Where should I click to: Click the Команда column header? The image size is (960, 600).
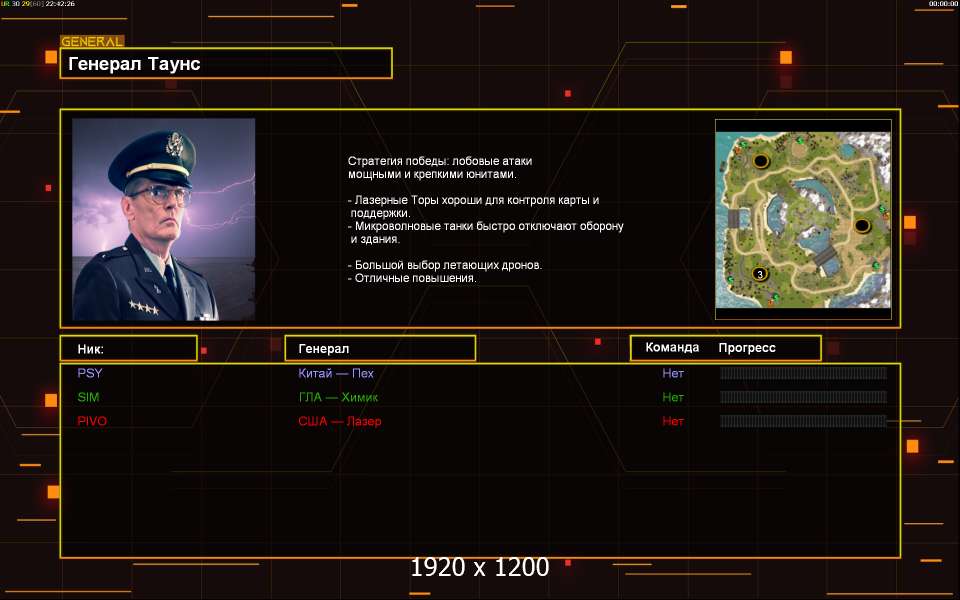coord(672,348)
